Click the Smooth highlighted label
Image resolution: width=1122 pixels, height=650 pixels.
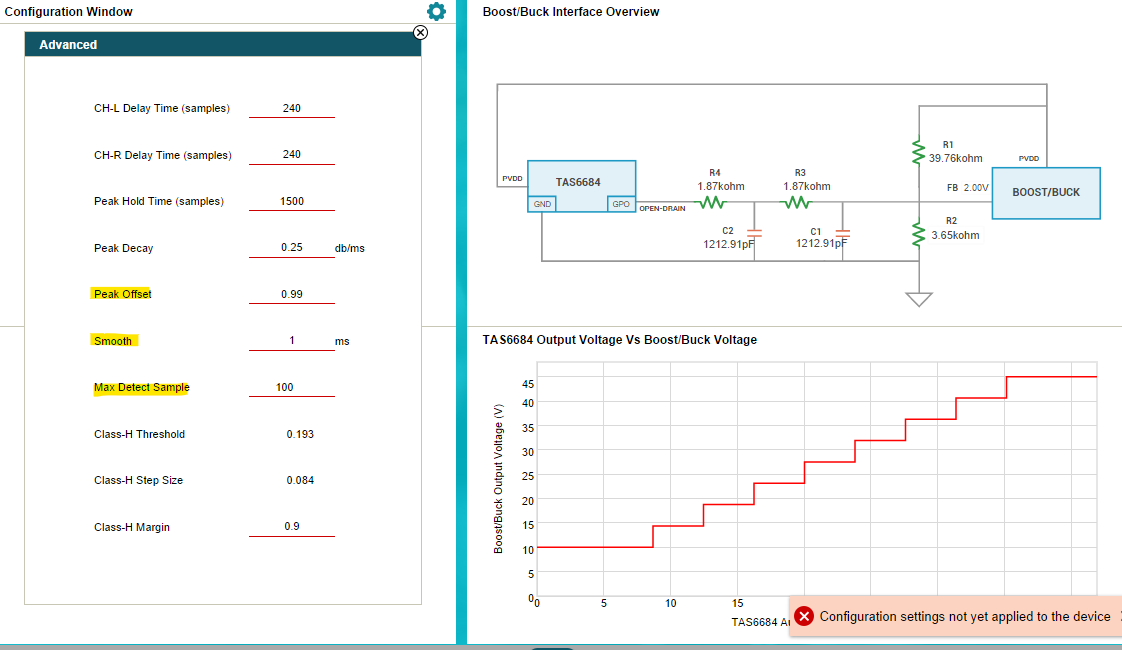(x=114, y=341)
